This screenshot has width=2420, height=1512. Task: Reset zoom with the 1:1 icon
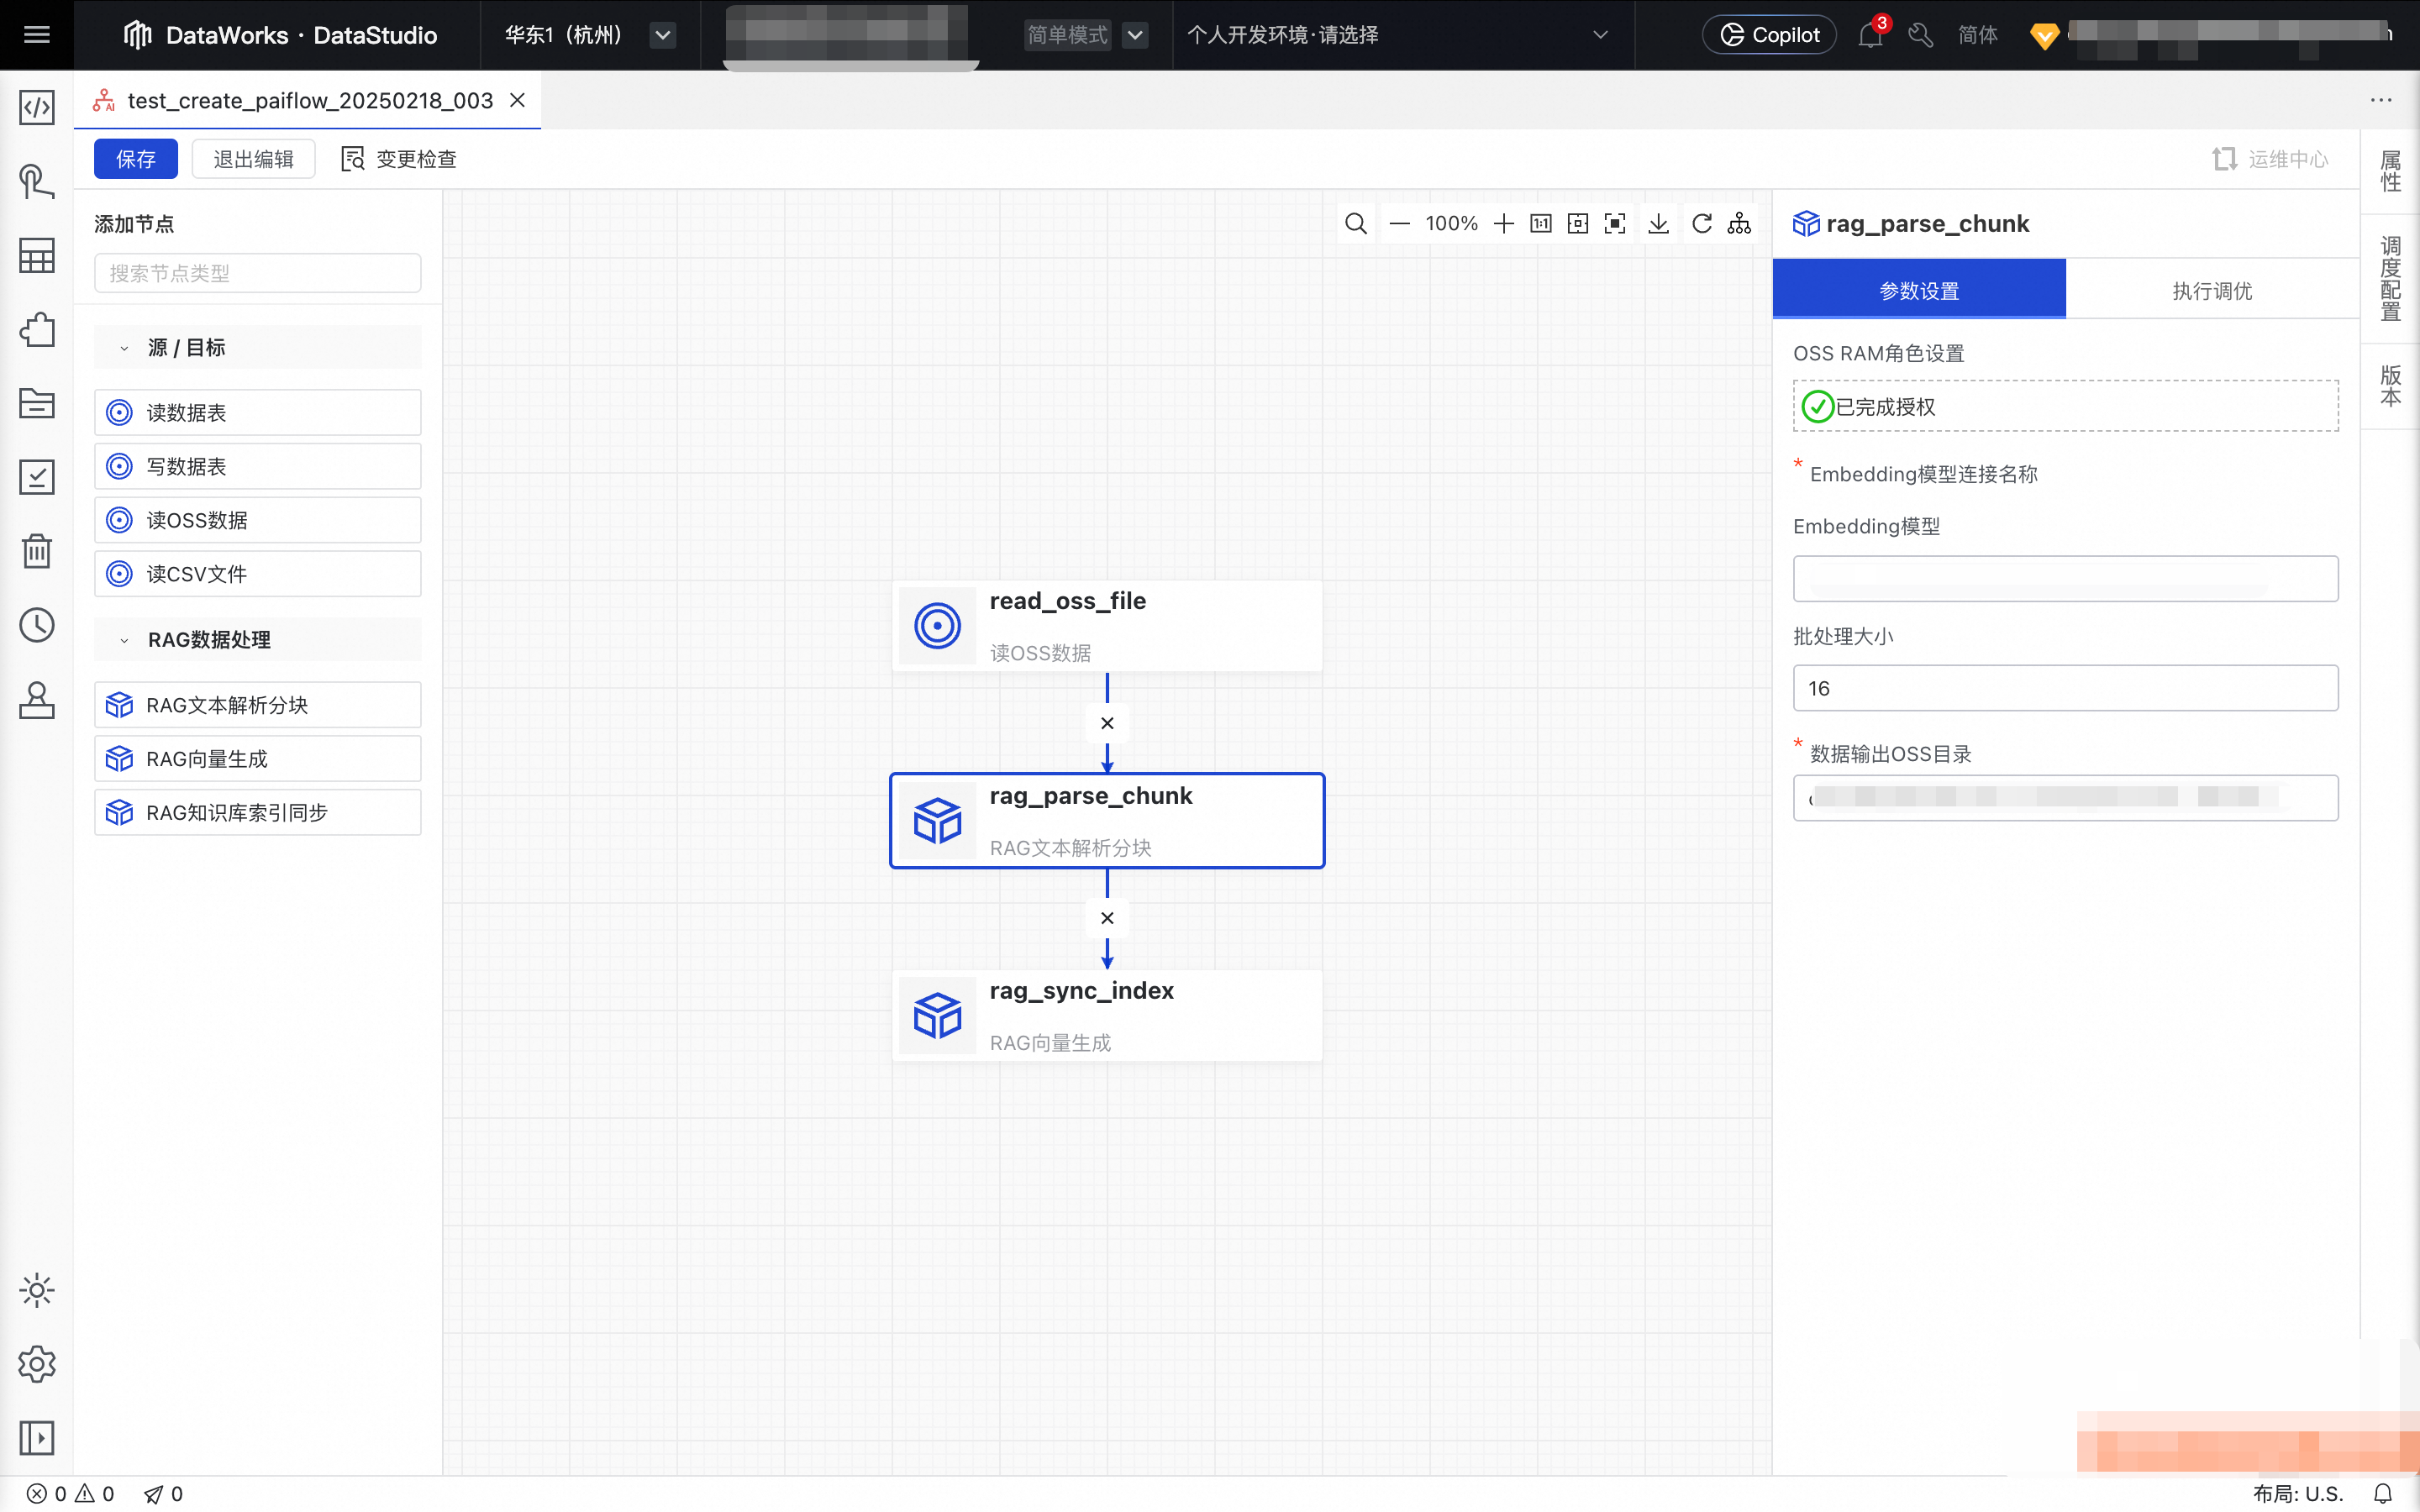[1541, 223]
